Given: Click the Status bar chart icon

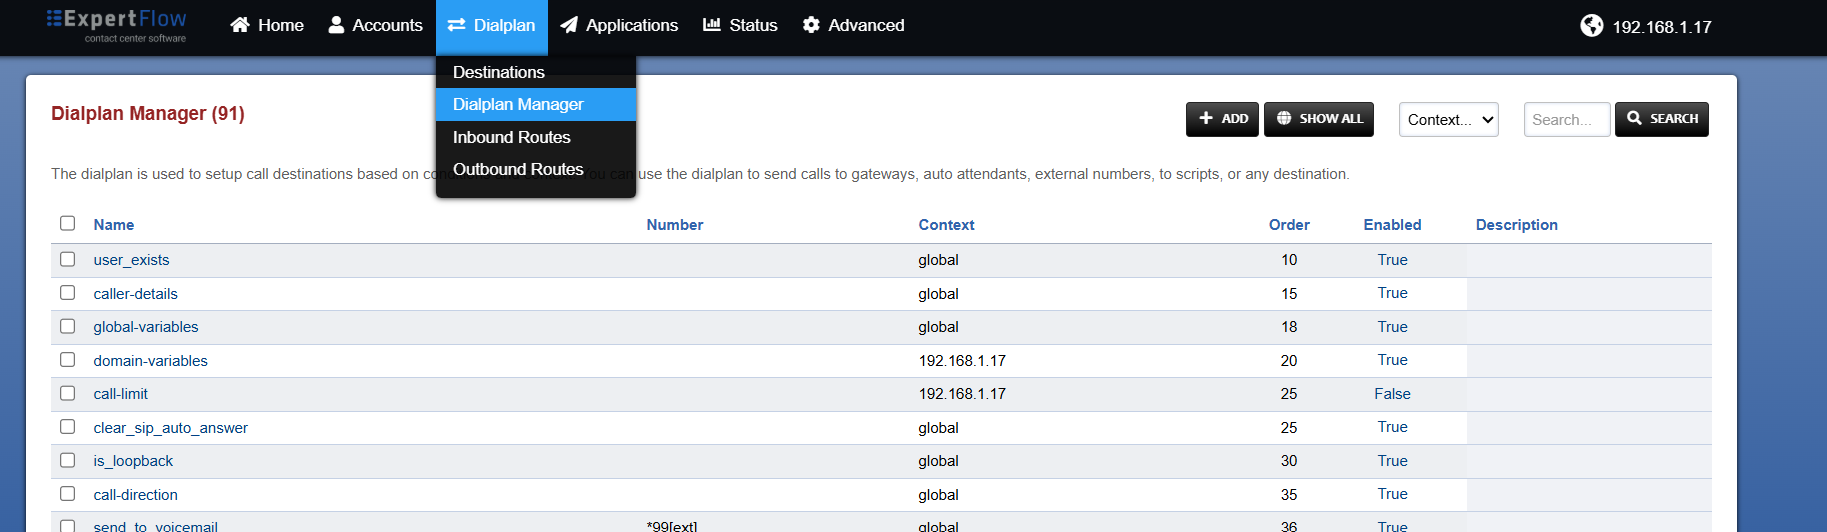Looking at the screenshot, I should pyautogui.click(x=712, y=25).
